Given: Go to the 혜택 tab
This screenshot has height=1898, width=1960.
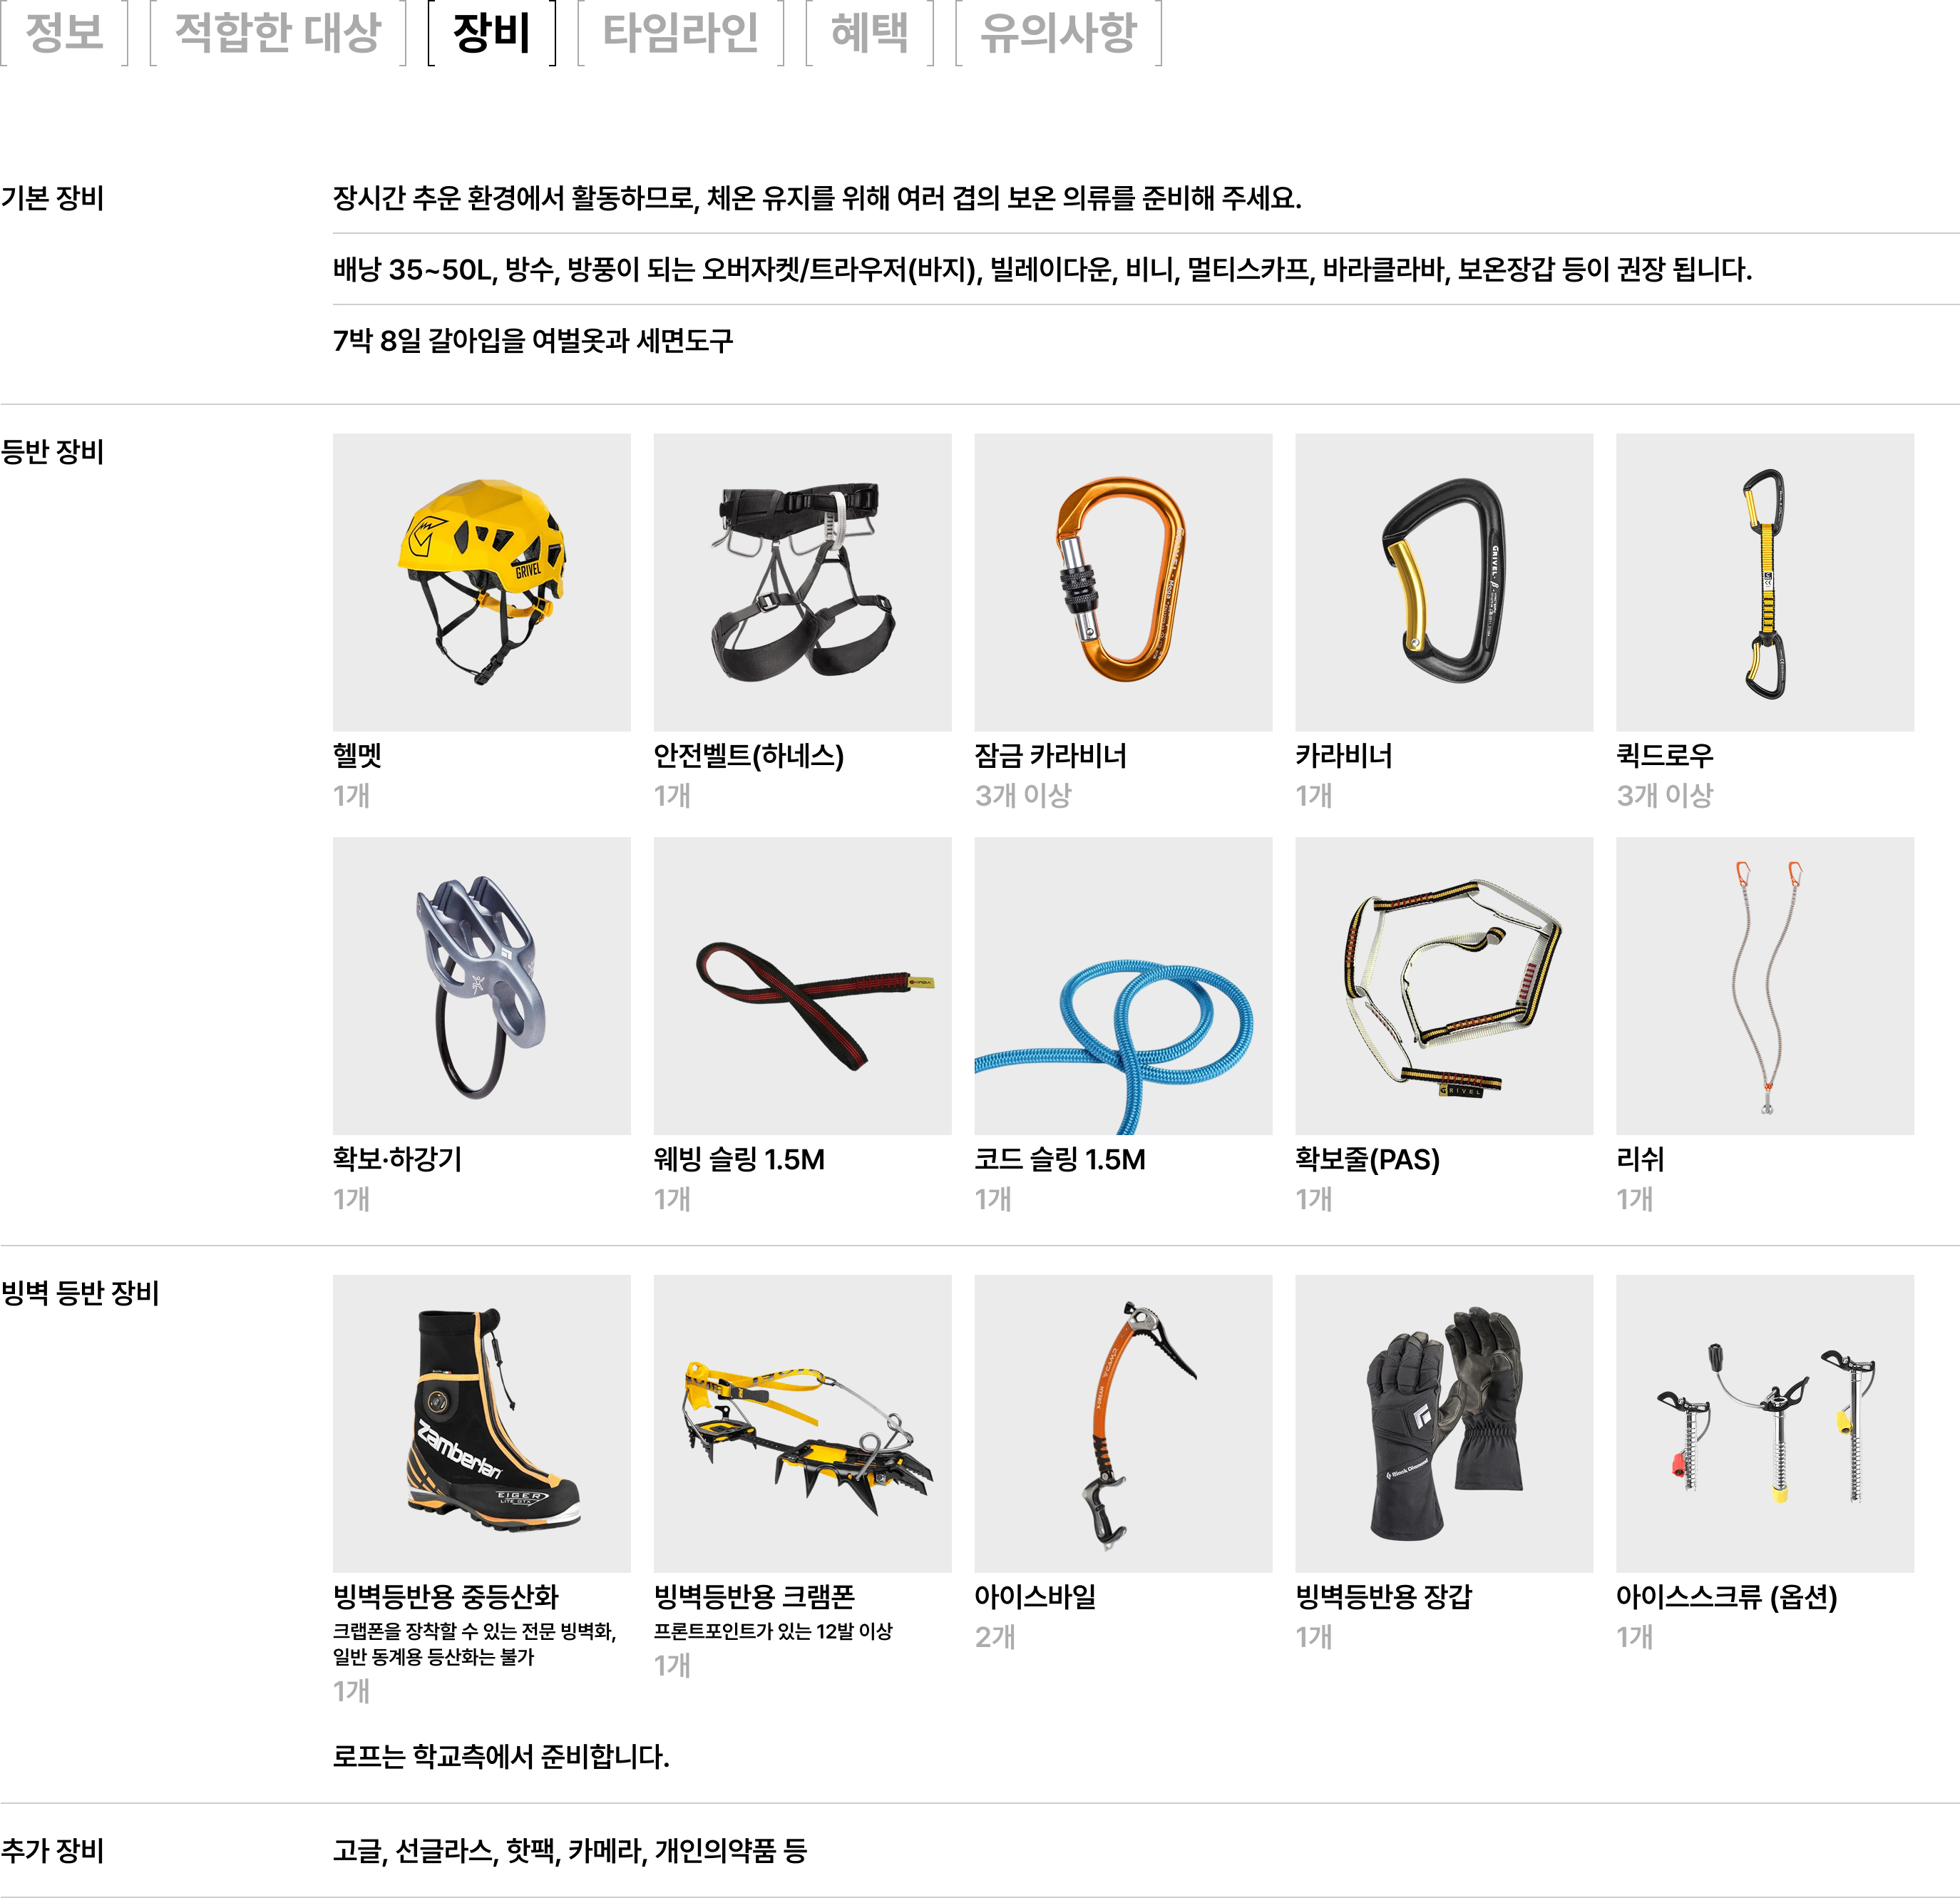Looking at the screenshot, I should [x=870, y=33].
